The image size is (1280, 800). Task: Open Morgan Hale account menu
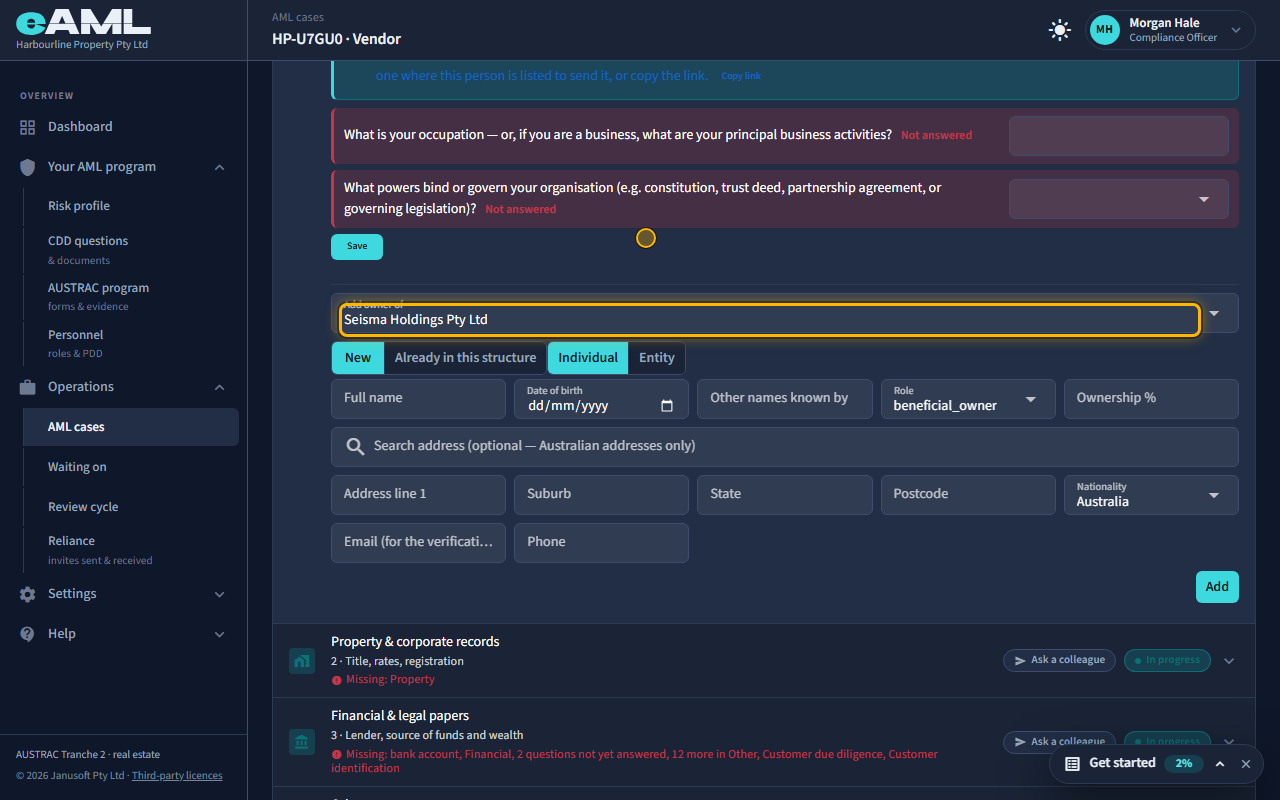pyautogui.click(x=1171, y=30)
